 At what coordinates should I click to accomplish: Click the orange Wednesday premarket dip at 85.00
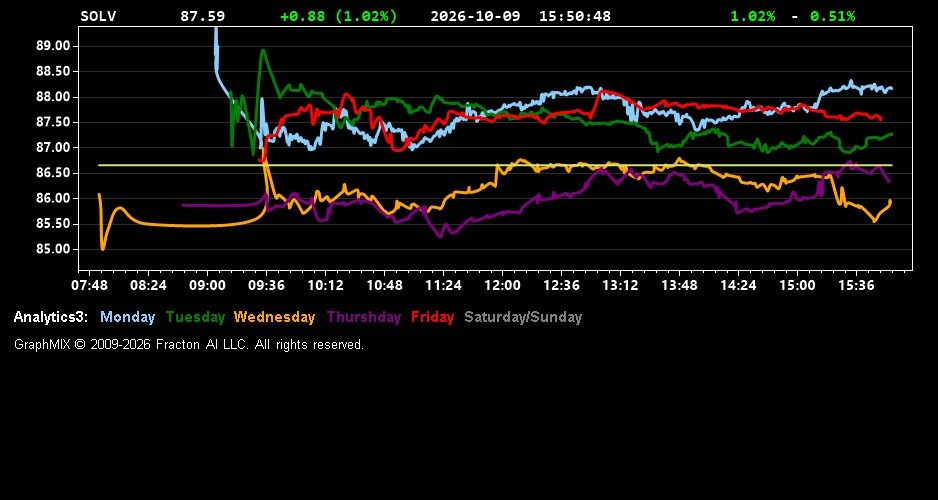click(103, 248)
